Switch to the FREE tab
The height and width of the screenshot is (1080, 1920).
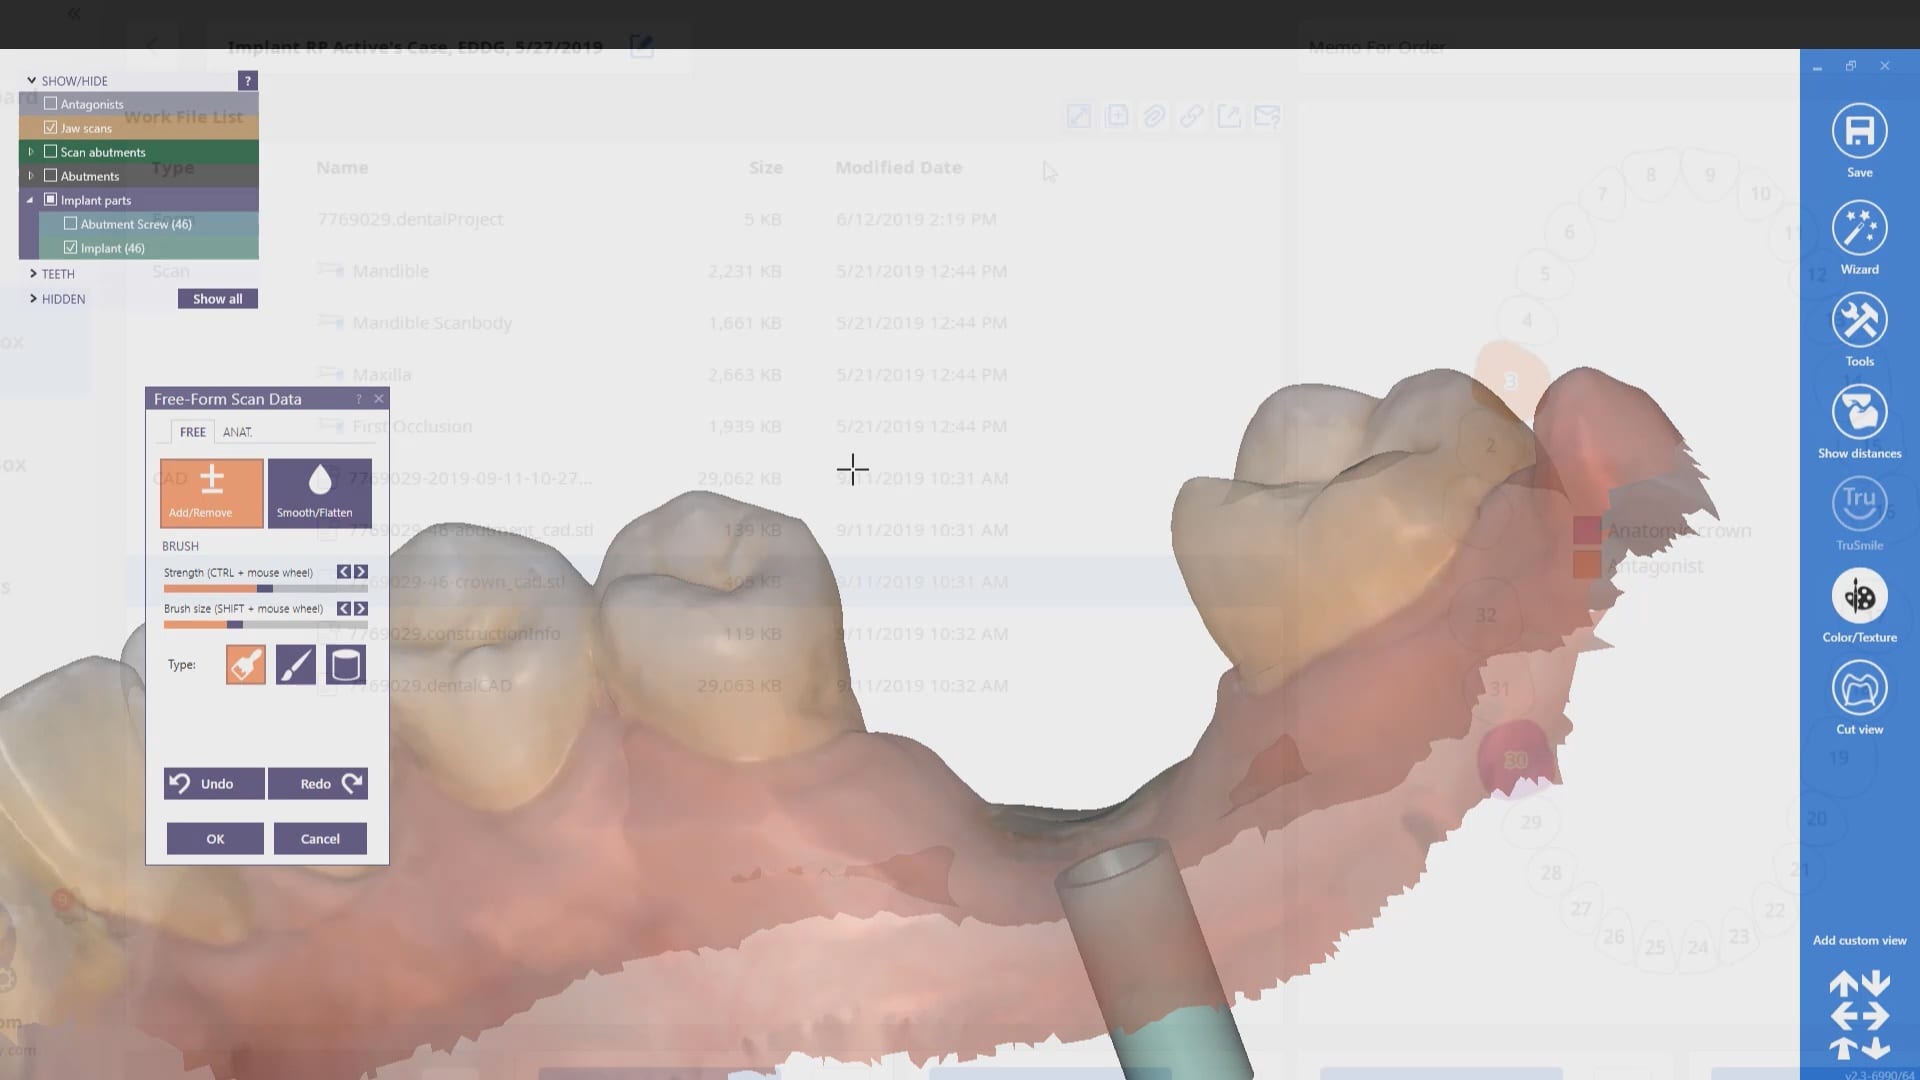(x=192, y=432)
